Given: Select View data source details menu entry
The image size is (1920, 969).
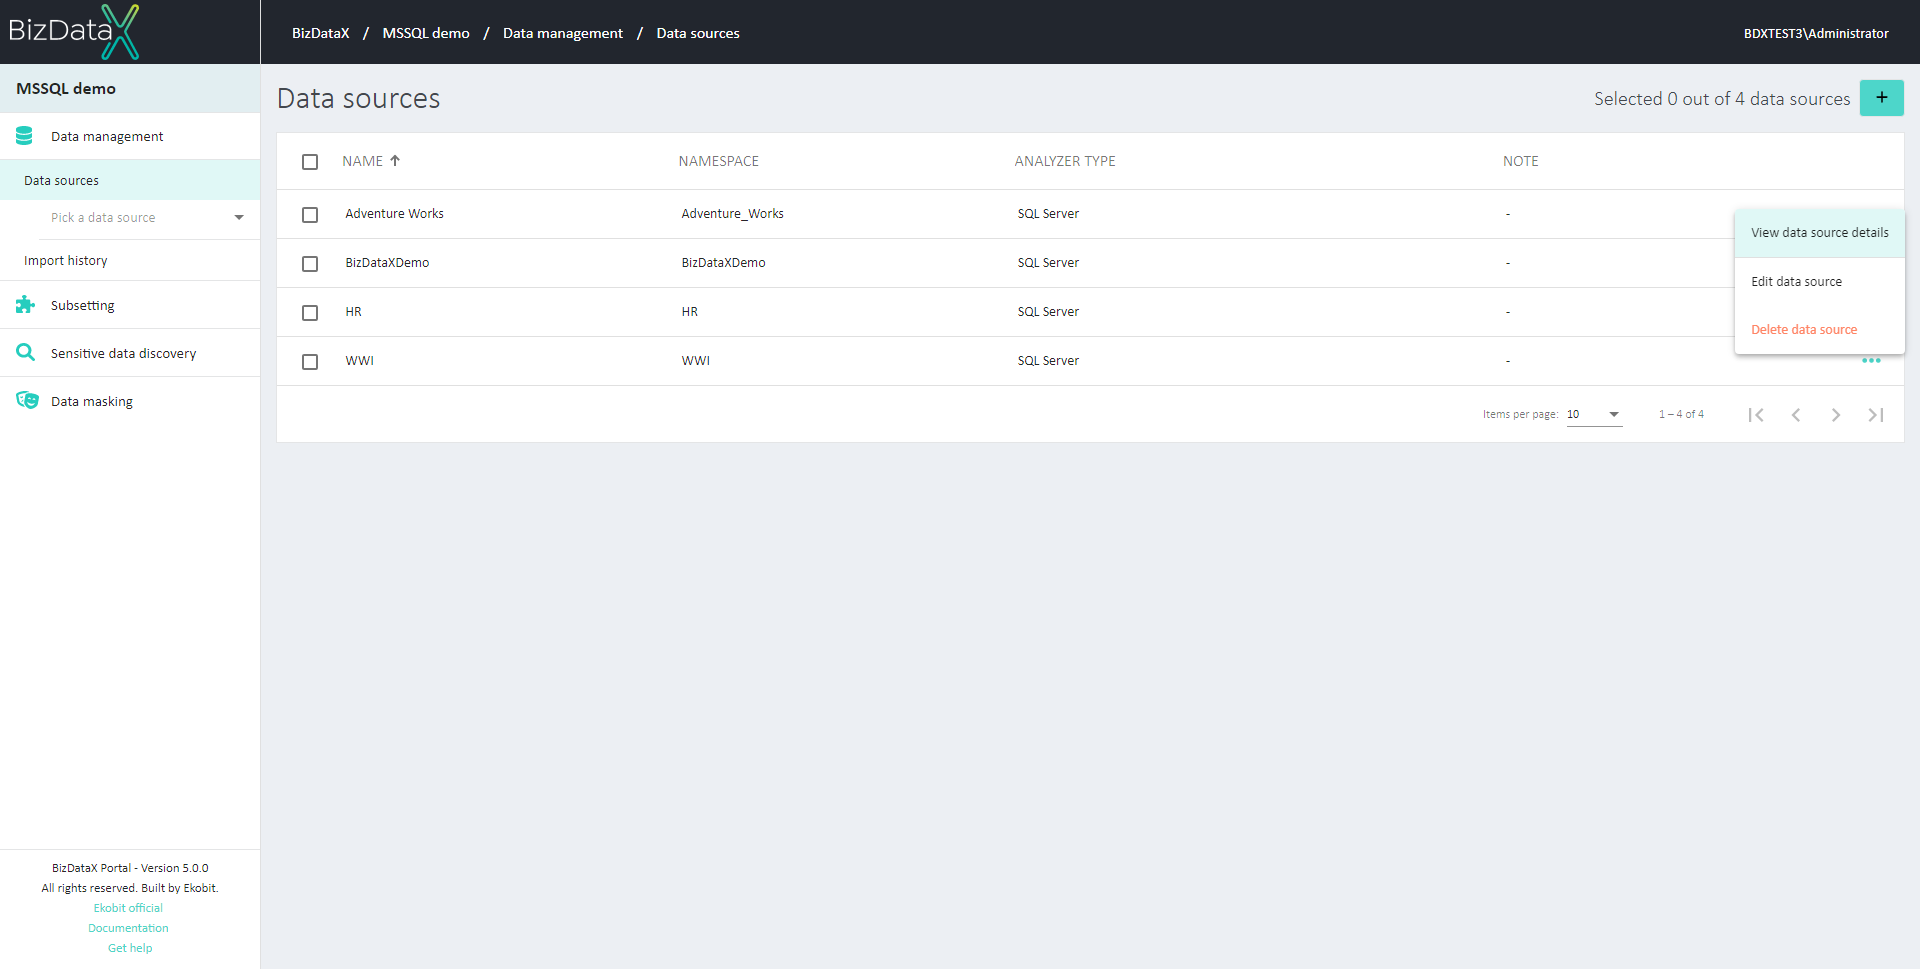Looking at the screenshot, I should (x=1819, y=233).
